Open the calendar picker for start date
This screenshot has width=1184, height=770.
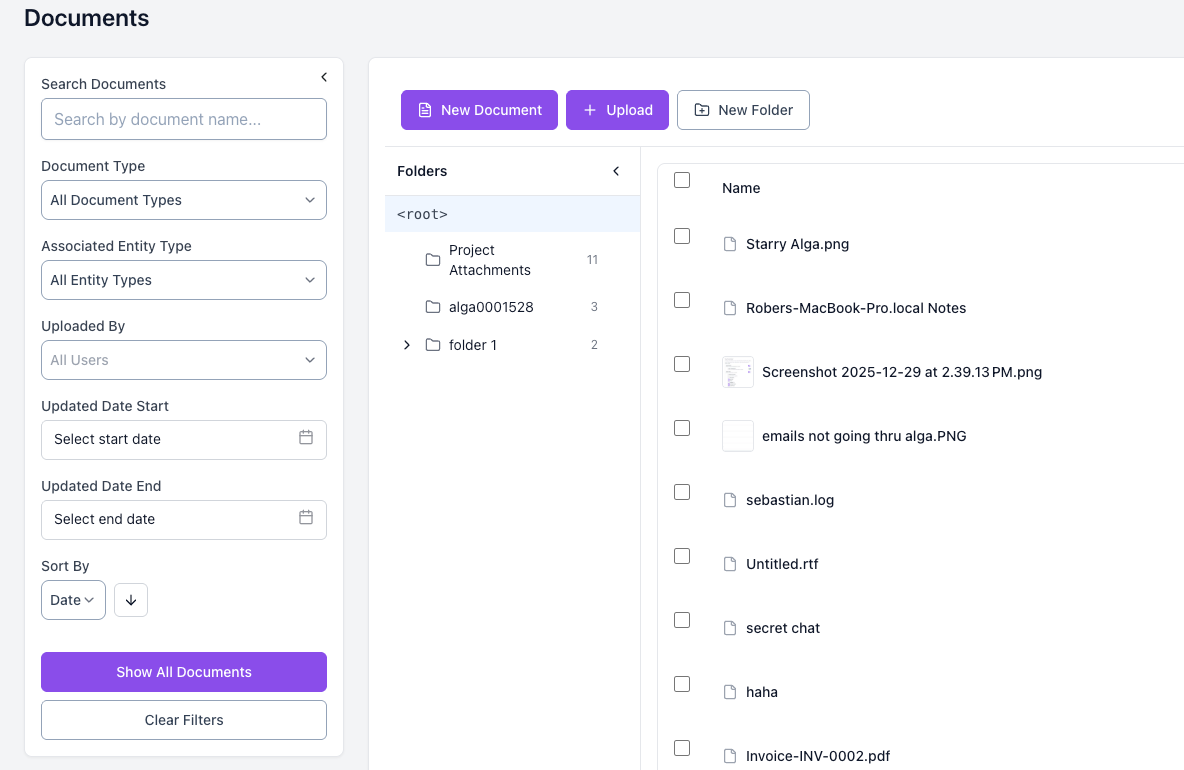[306, 439]
